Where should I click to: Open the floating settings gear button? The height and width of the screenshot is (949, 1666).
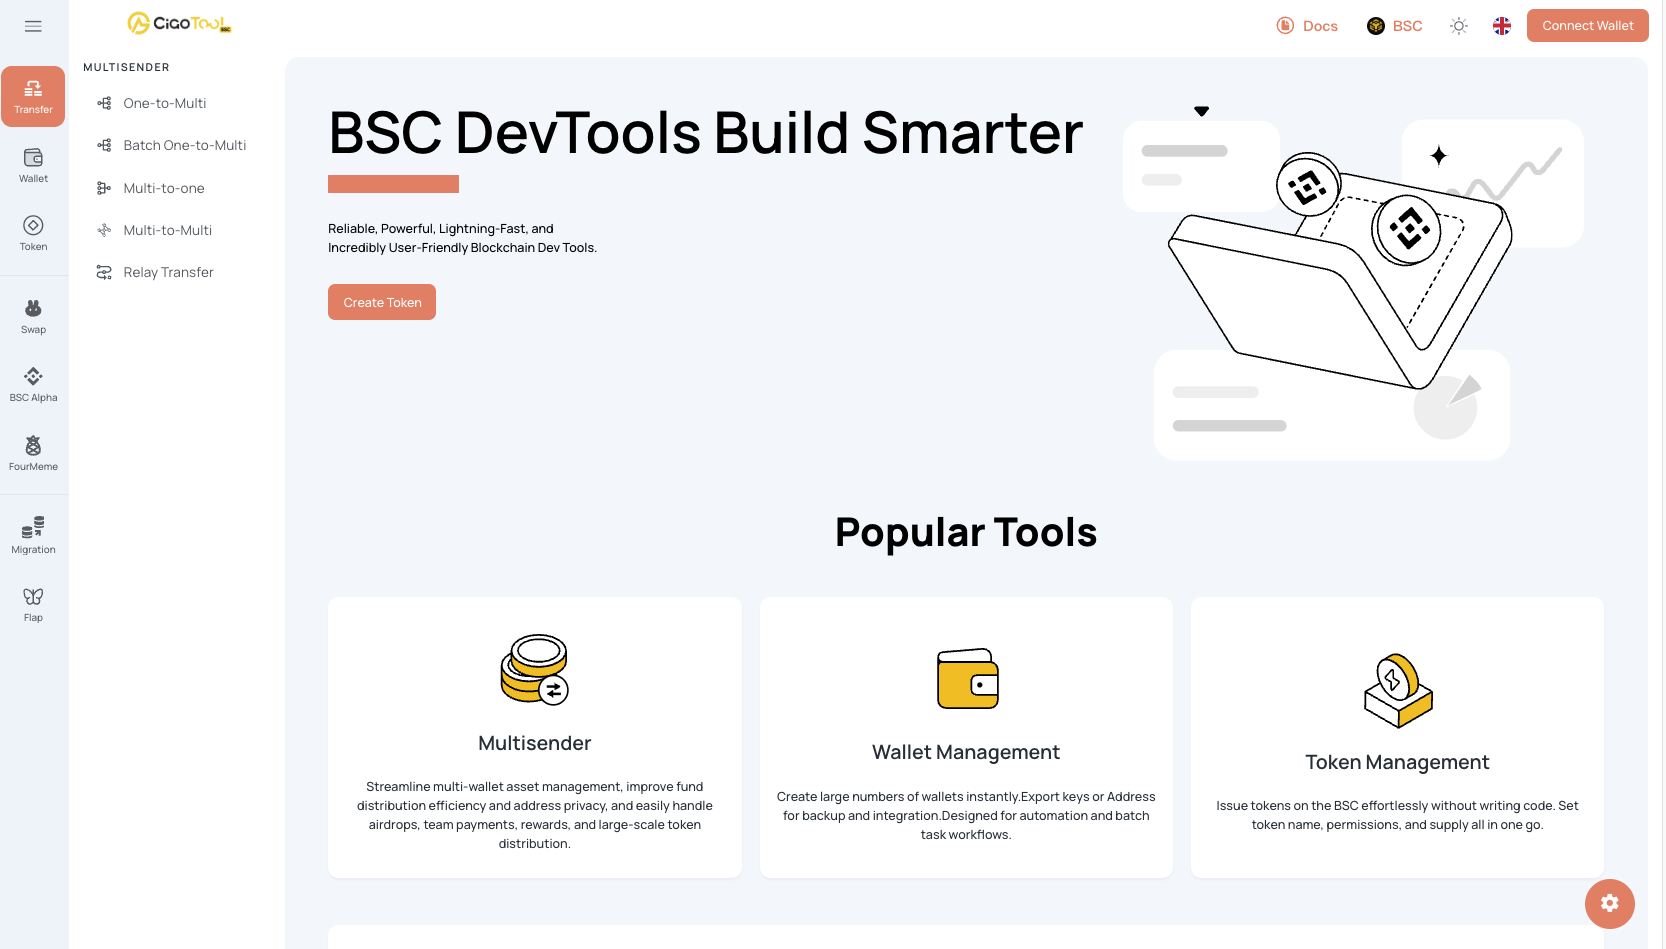coord(1610,903)
